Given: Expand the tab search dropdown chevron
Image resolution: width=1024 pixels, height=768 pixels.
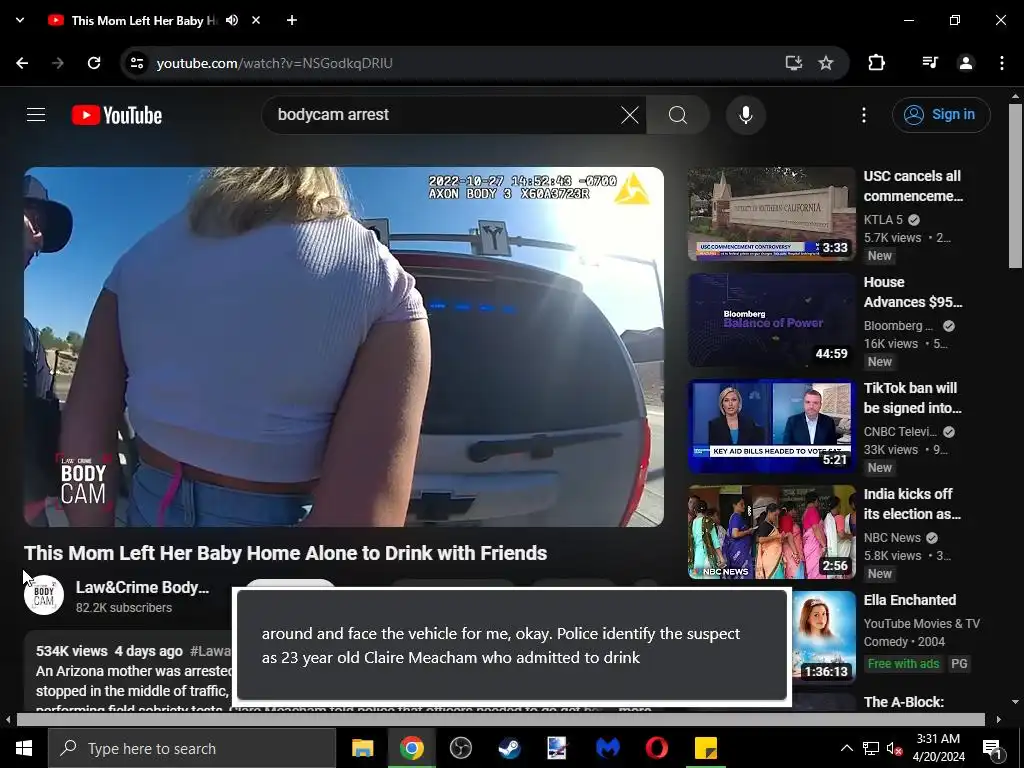Looking at the screenshot, I should click(x=20, y=20).
